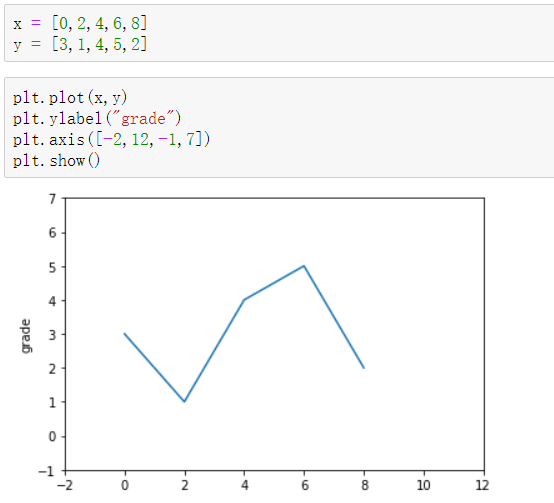Image resolution: width=554 pixels, height=503 pixels.
Task: Click the x-axis tick label 6
Action: tap(305, 486)
